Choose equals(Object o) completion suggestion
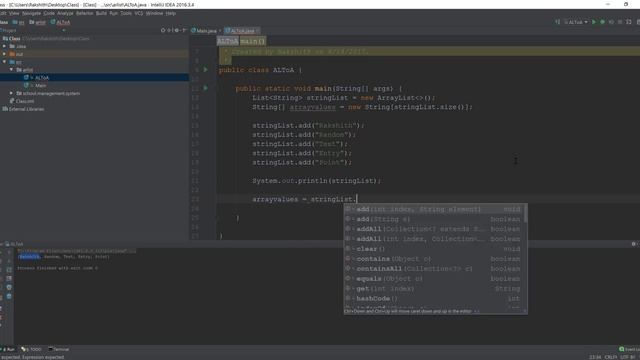This screenshot has height=360, width=640. click(433, 279)
